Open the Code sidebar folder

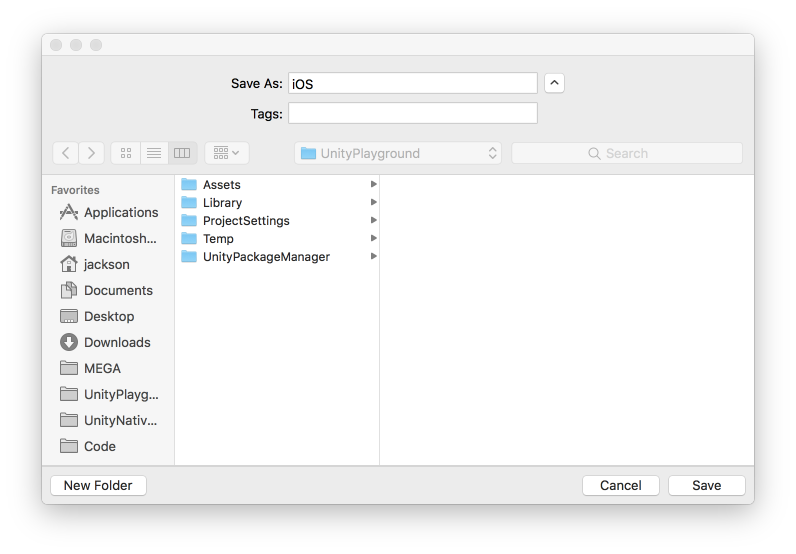[88, 446]
